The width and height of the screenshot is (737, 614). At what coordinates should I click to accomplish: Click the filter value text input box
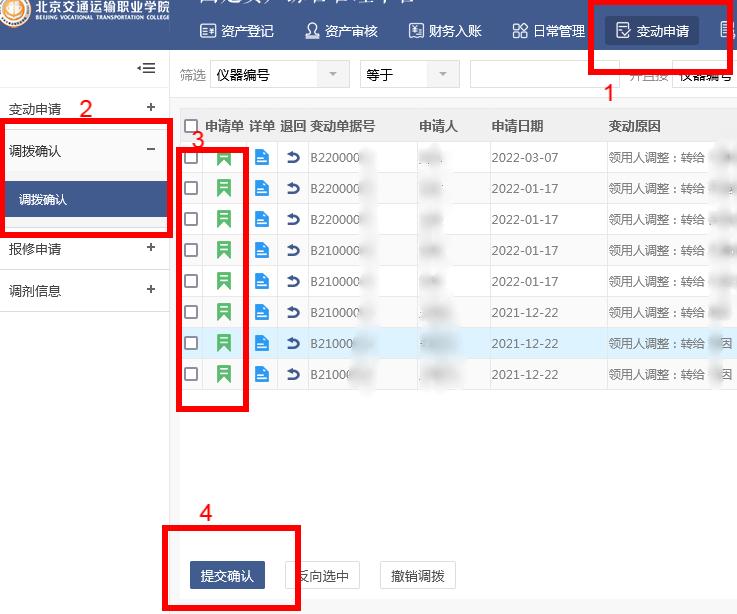tap(542, 75)
